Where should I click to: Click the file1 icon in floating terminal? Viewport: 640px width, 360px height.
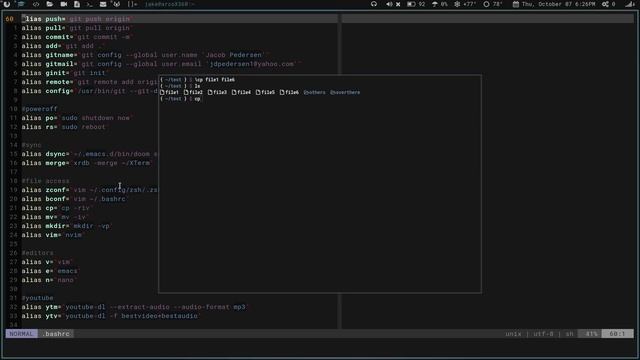click(x=162, y=92)
